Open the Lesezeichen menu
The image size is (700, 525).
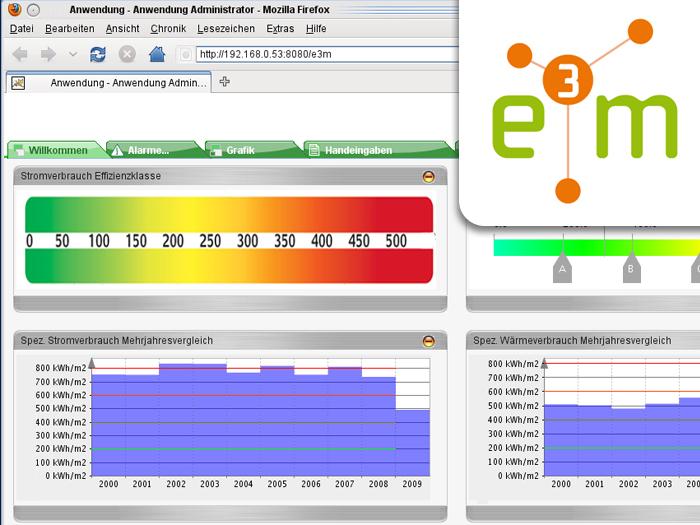coord(226,29)
